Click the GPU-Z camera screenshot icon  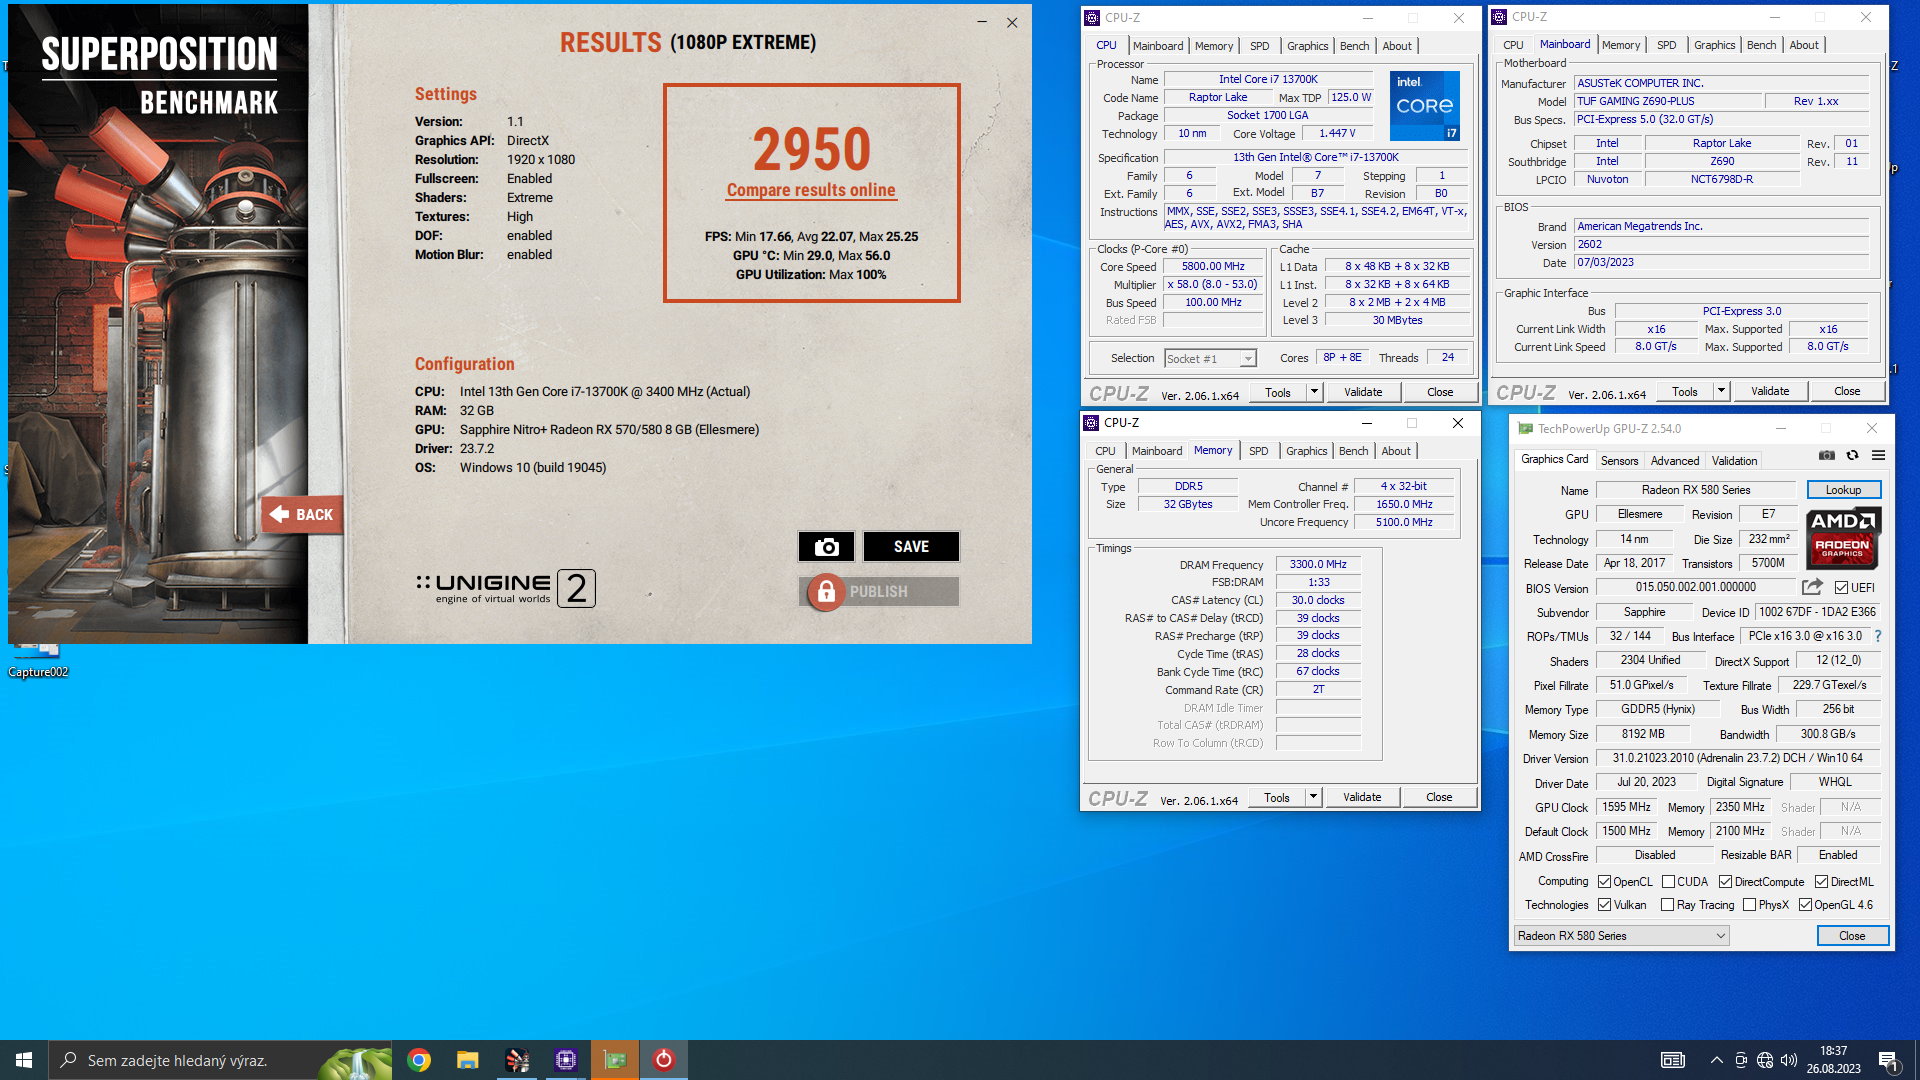click(x=1827, y=456)
